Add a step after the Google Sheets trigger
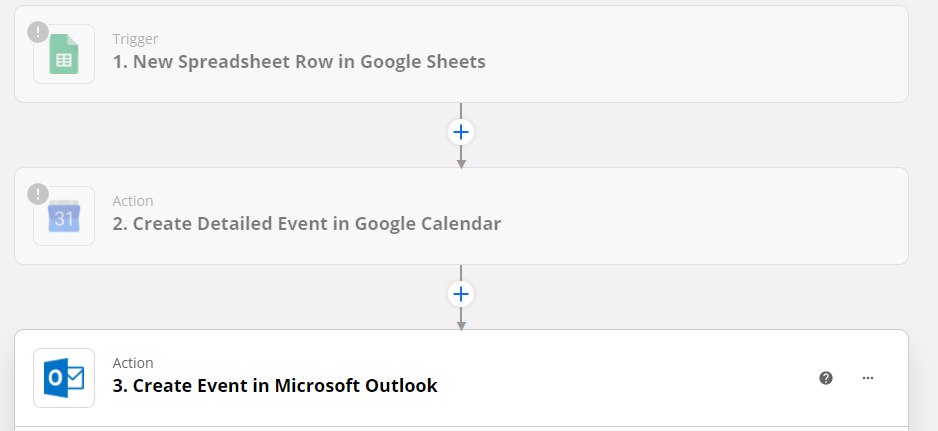The width and height of the screenshot is (938, 431). tap(461, 132)
